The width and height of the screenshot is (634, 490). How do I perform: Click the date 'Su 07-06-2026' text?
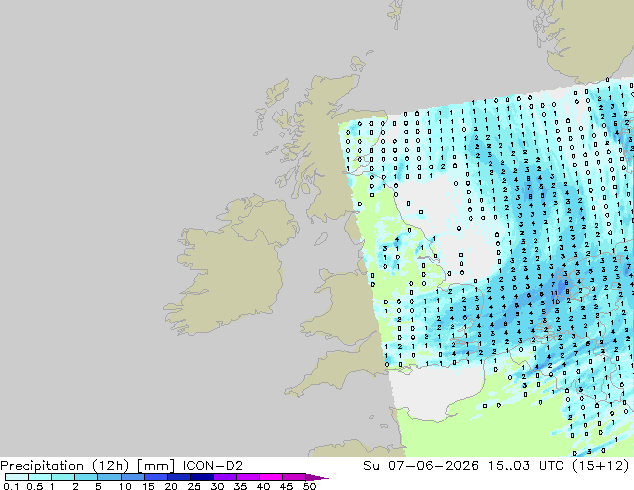[421, 466]
